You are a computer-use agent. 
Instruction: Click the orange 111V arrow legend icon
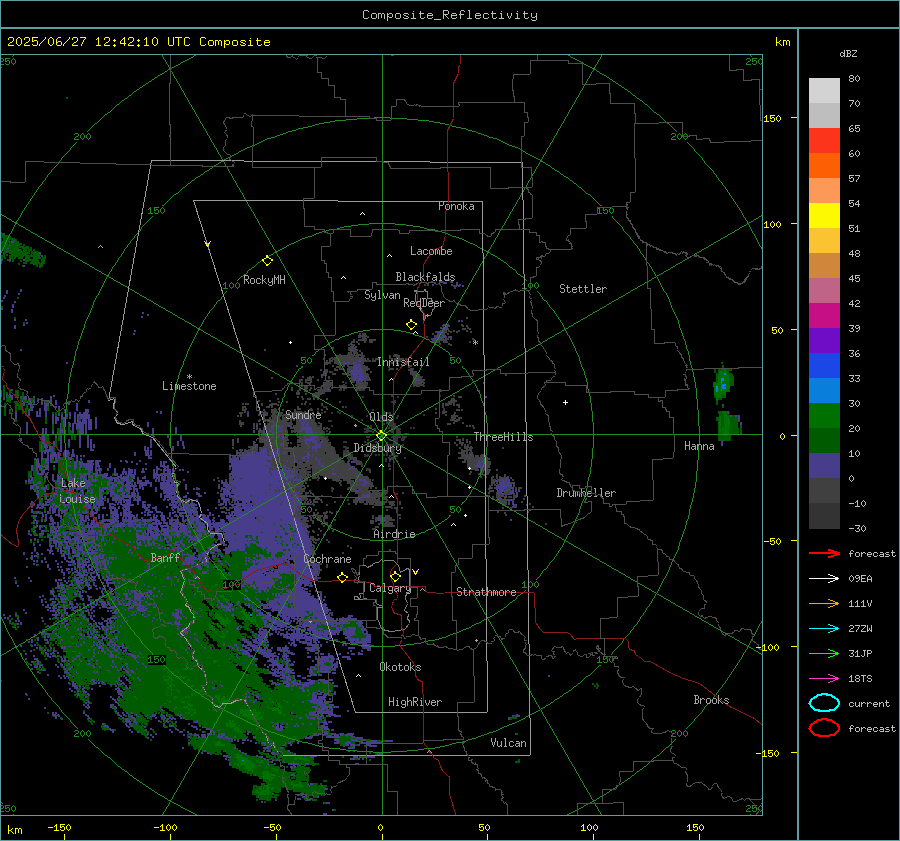tap(824, 603)
